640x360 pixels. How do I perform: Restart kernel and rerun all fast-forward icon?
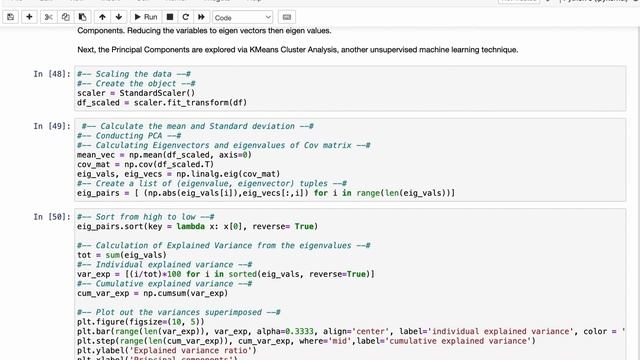[201, 17]
